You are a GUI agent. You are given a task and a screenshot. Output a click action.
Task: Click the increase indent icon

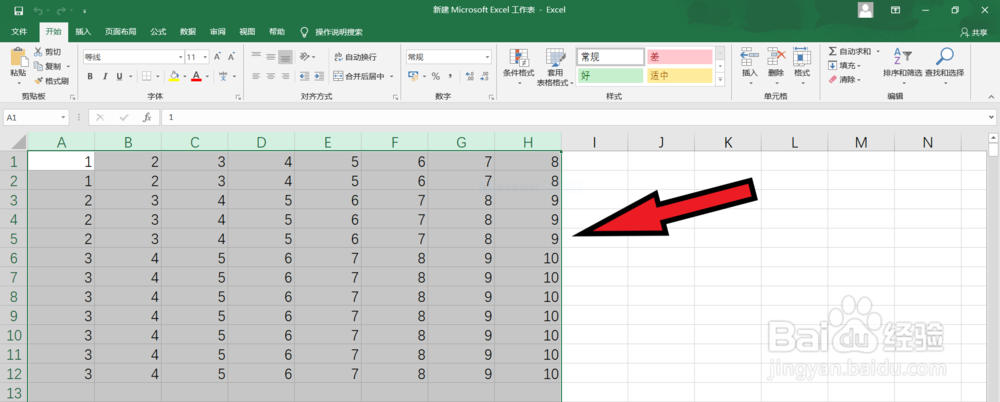point(318,77)
